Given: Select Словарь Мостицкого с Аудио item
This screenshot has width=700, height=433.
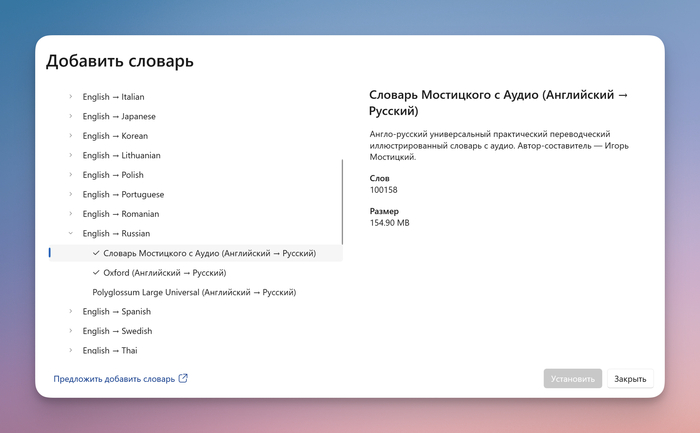Looking at the screenshot, I should click(x=209, y=253).
